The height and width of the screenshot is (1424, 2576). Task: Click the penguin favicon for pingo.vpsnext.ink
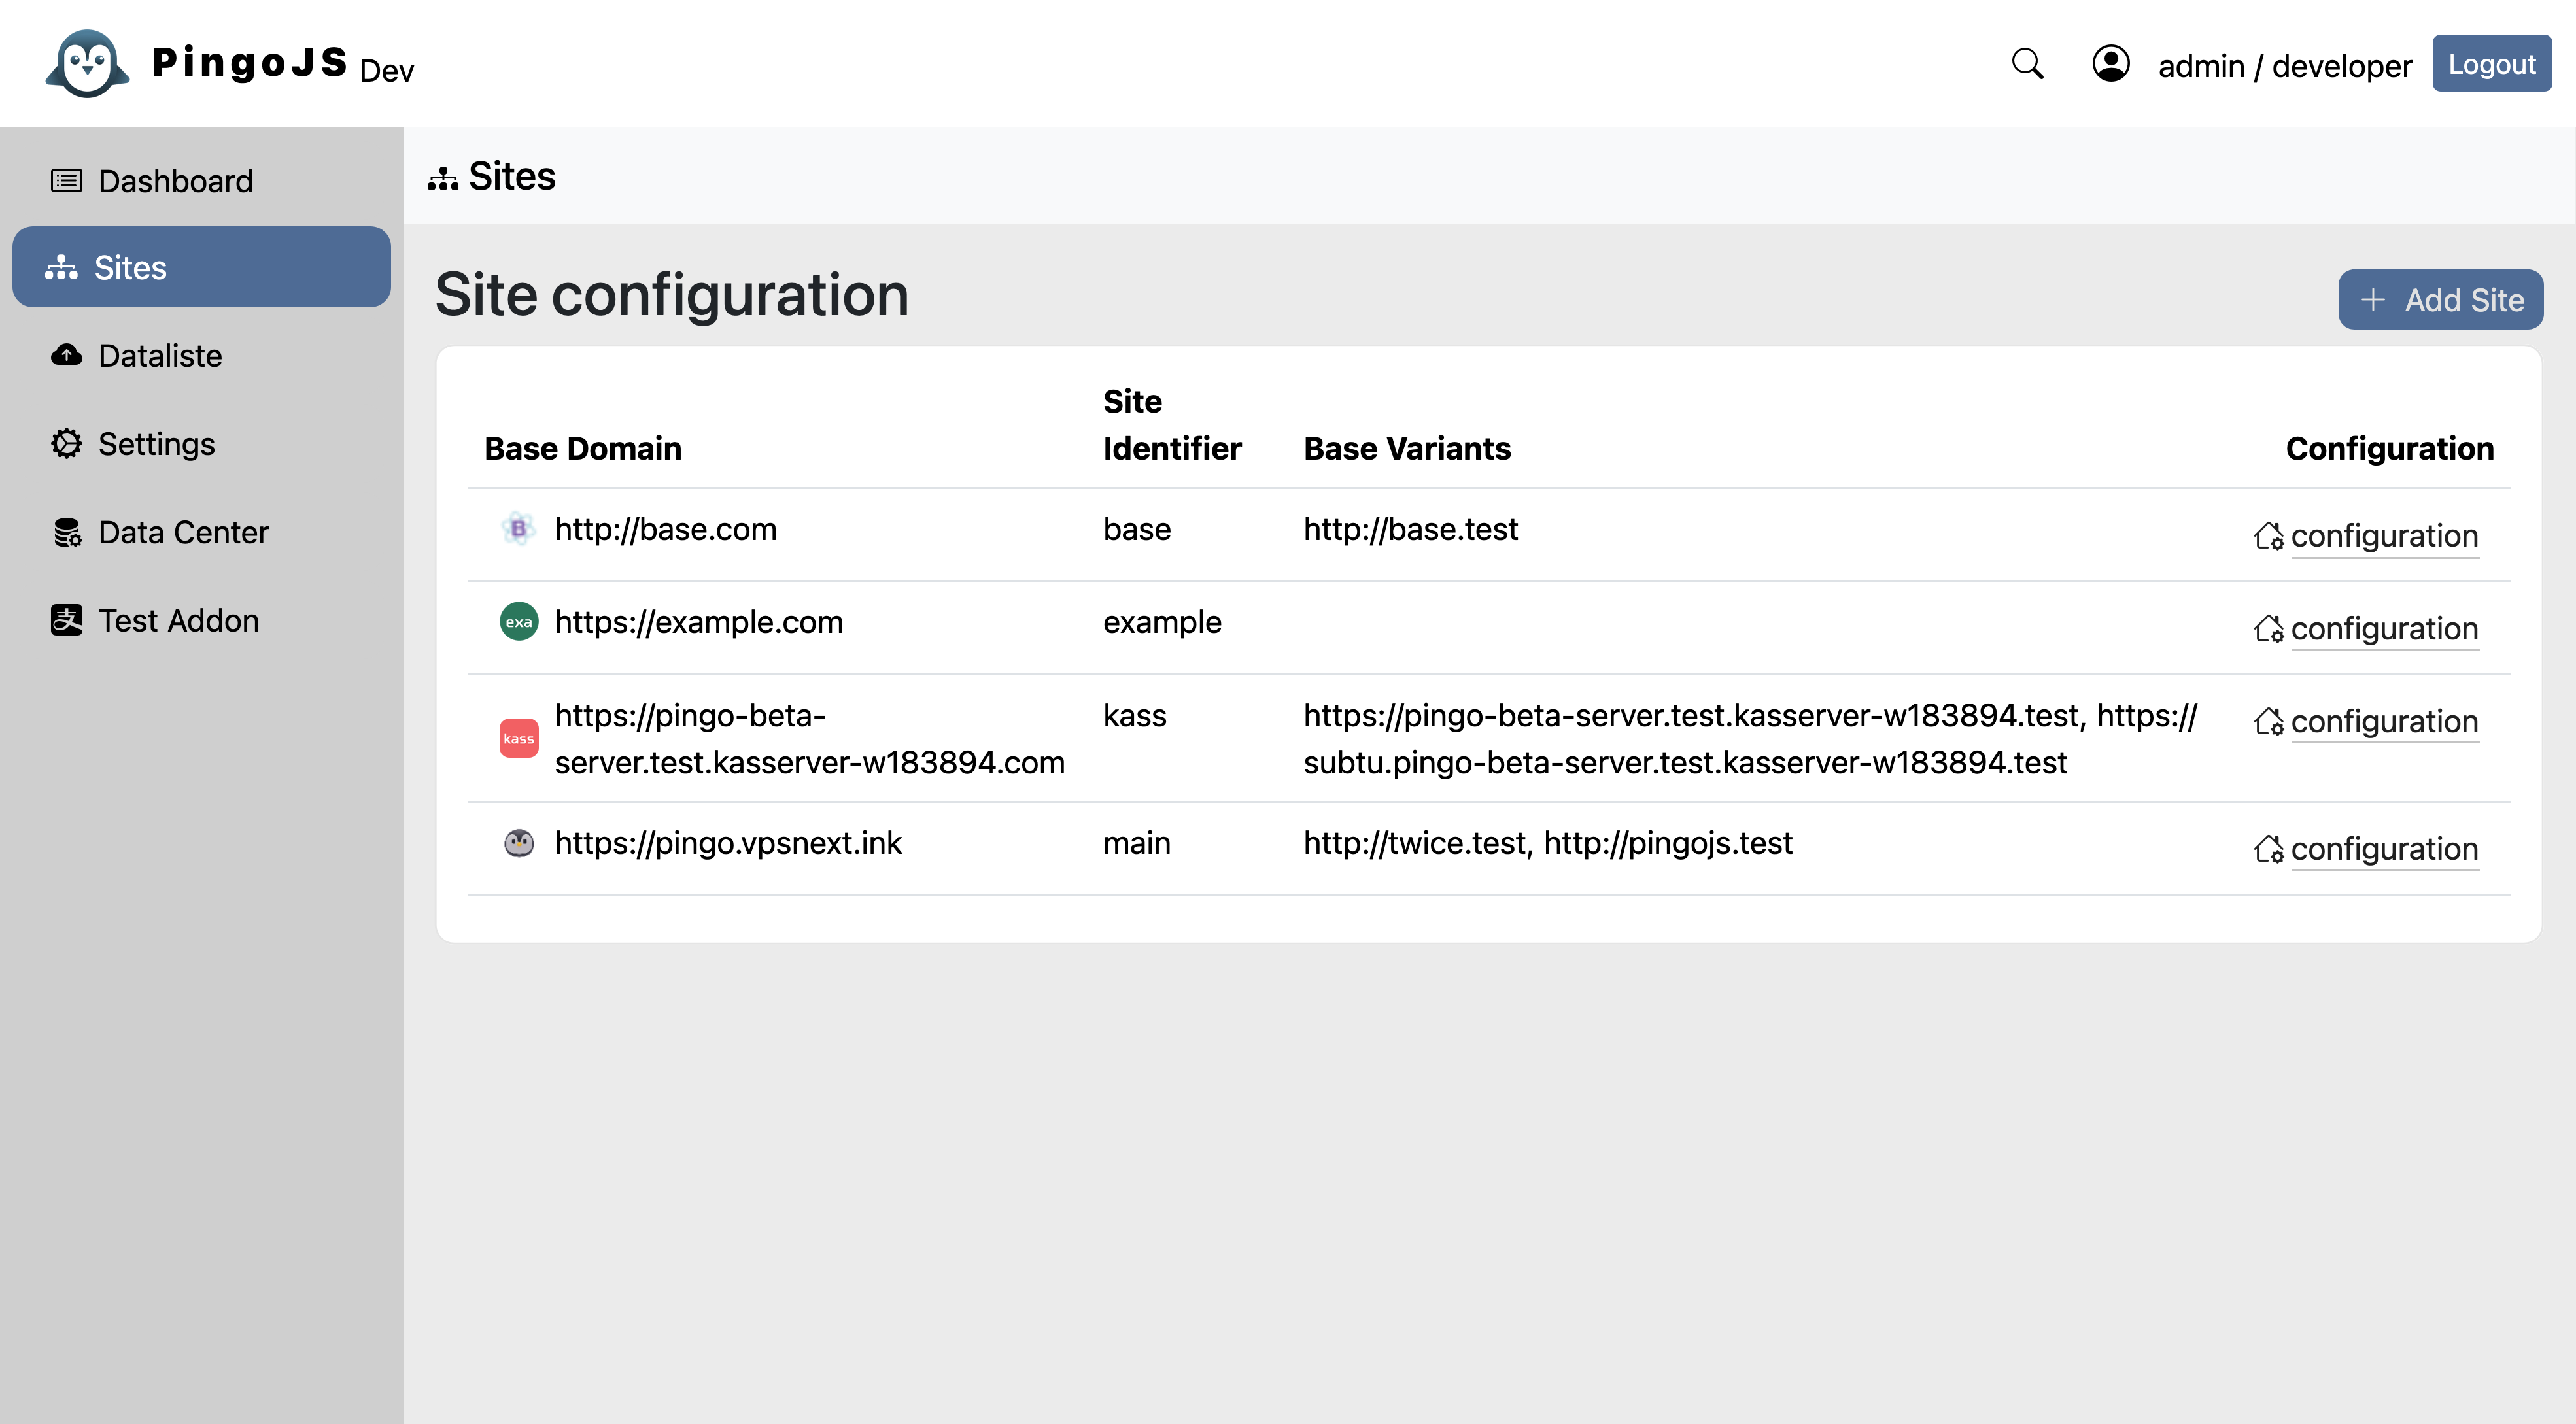coord(518,843)
